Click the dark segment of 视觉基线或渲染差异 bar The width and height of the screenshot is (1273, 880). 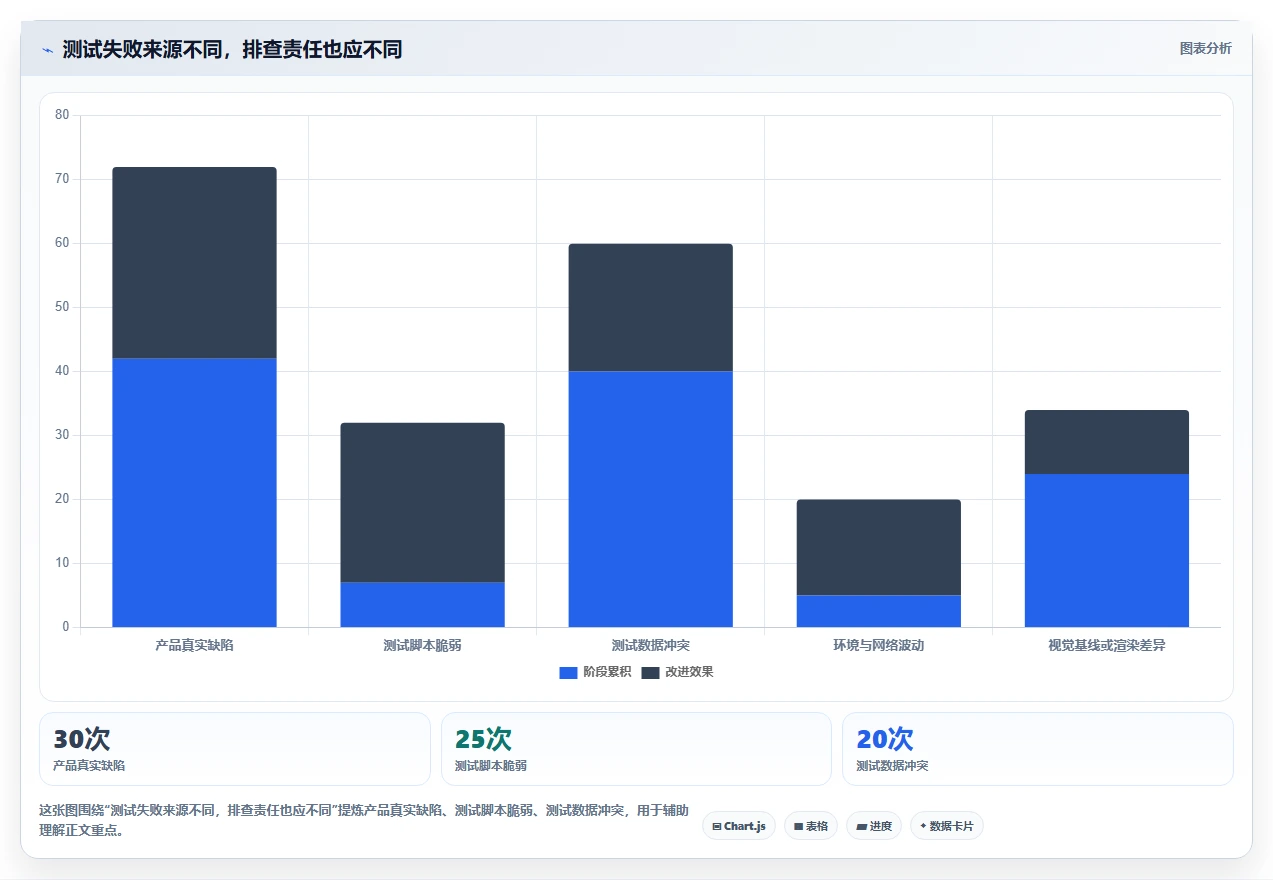(1106, 442)
